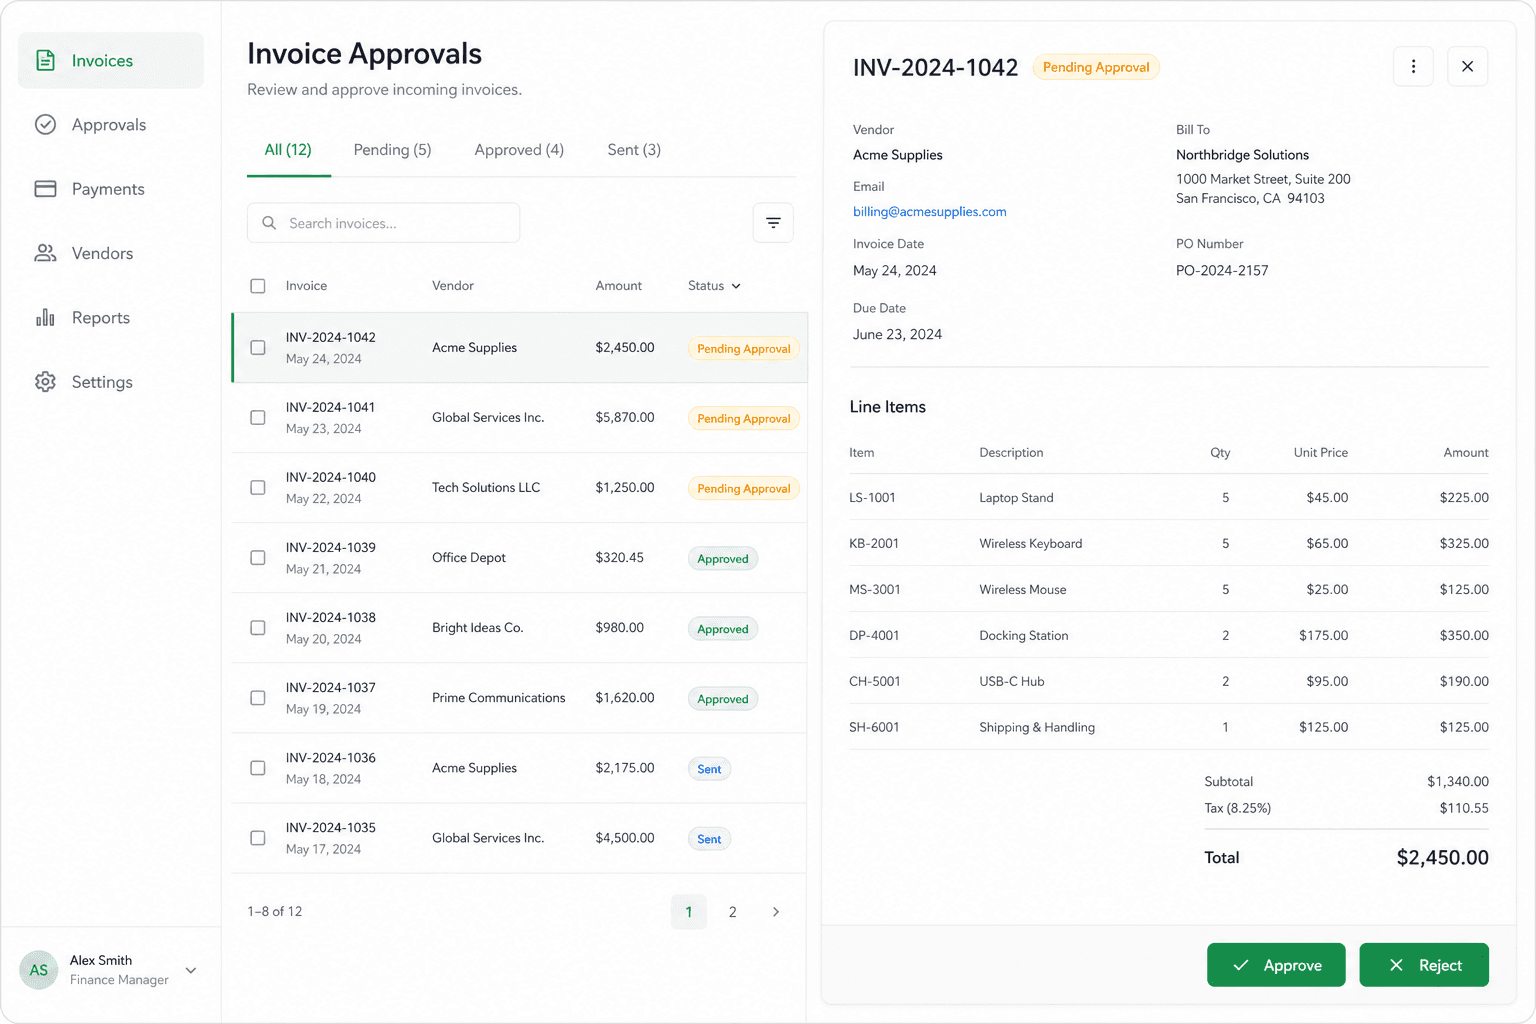Click the Sent badge on INV-2024-1036
This screenshot has height=1024, width=1536.
pos(709,769)
